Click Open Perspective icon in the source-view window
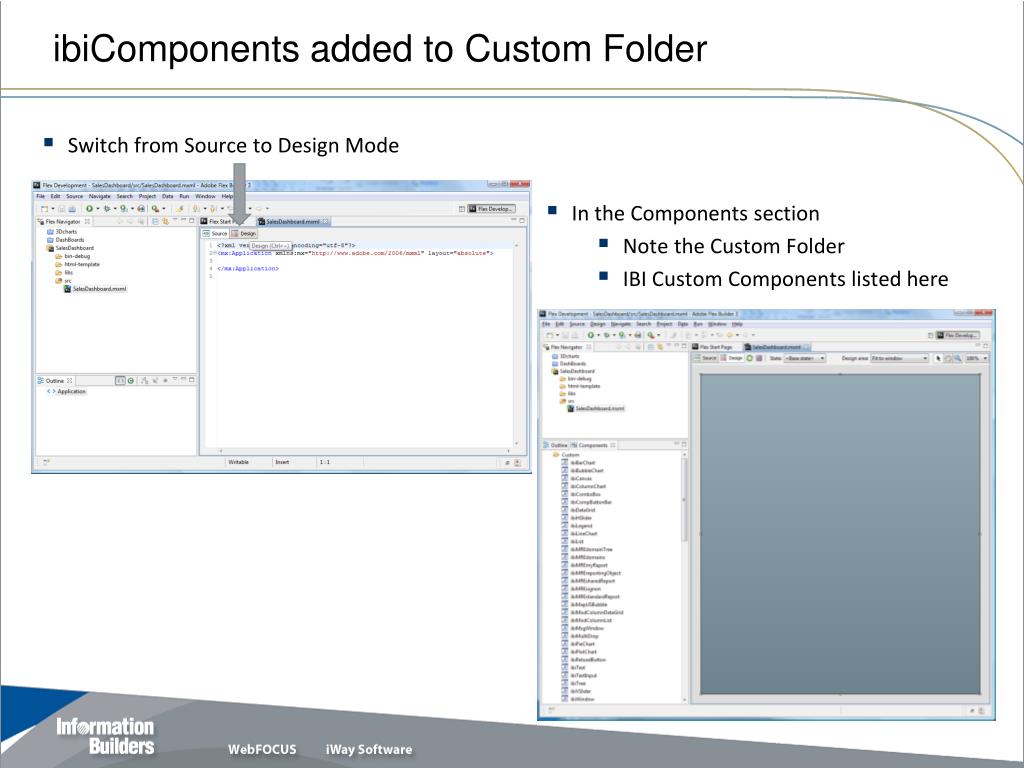Screen dimensions: 1024x768 tap(462, 209)
